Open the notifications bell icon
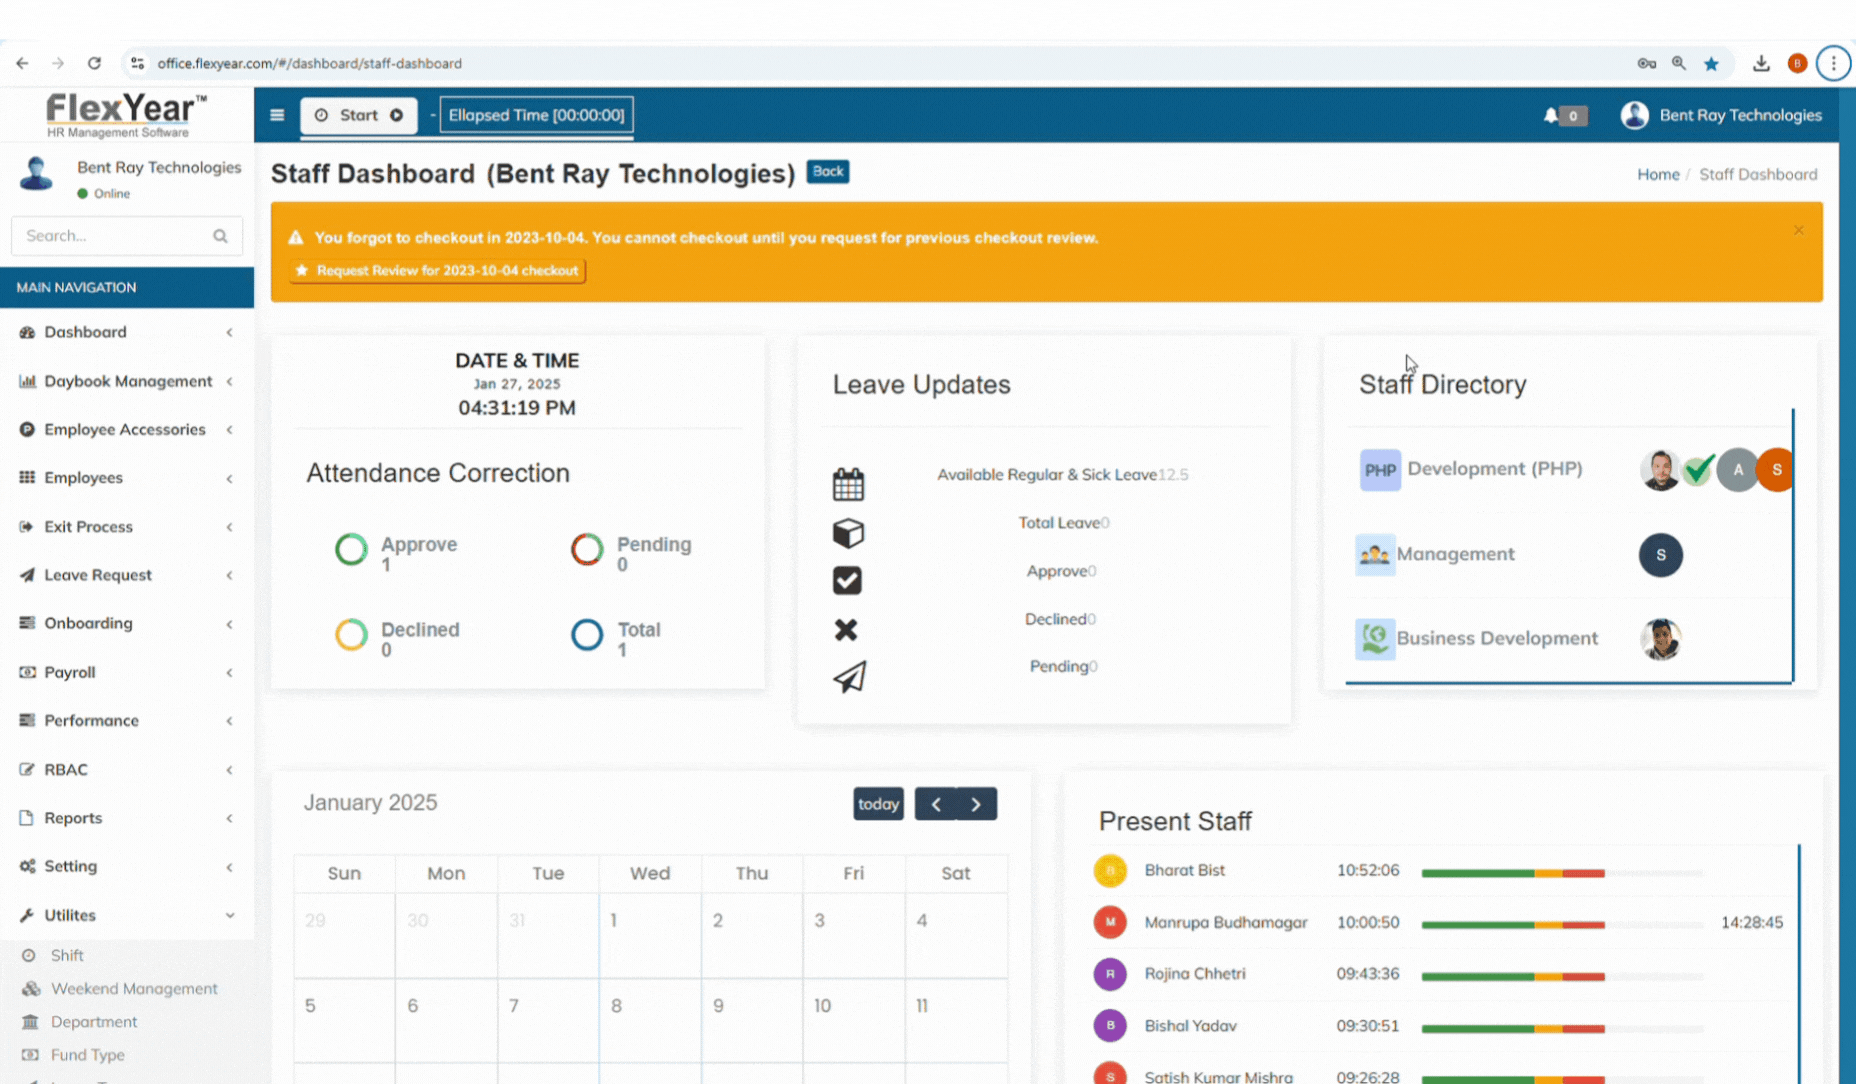Viewport: 1856px width, 1084px height. (x=1551, y=116)
